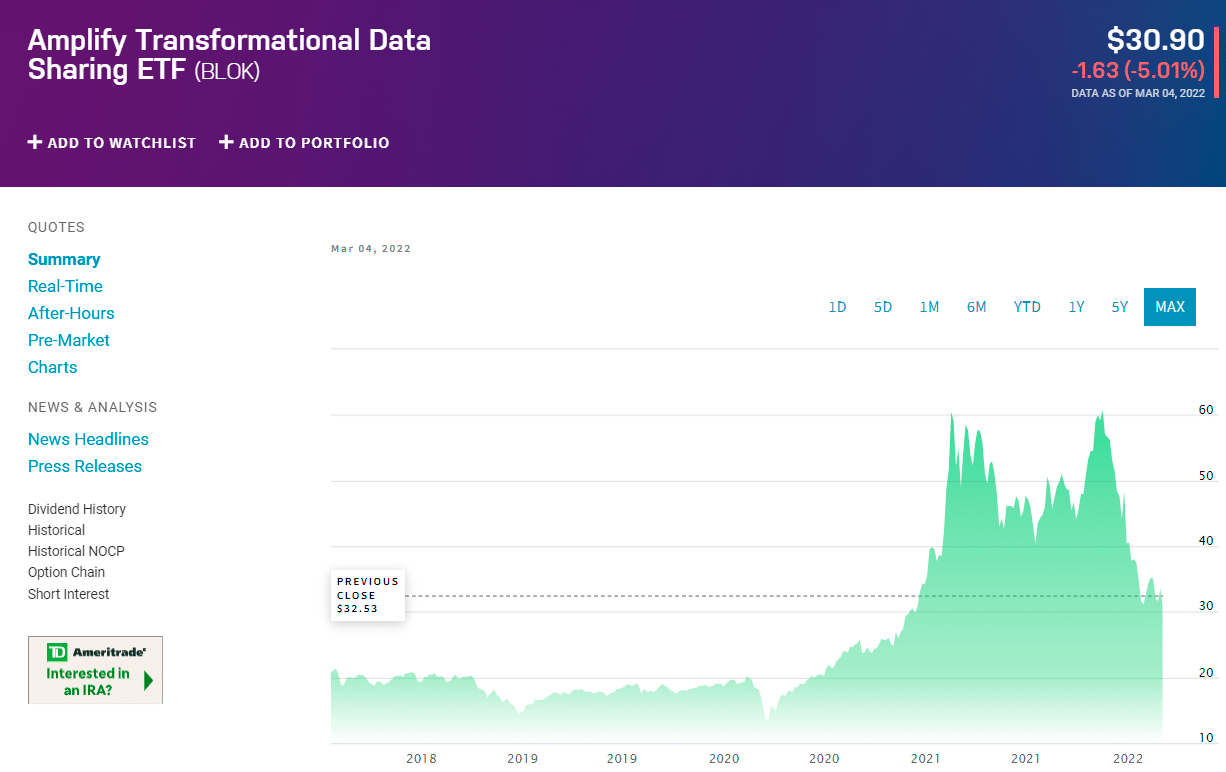Image resolution: width=1226 pixels, height=772 pixels.
Task: Click the 2018 x-axis label
Action: [421, 759]
